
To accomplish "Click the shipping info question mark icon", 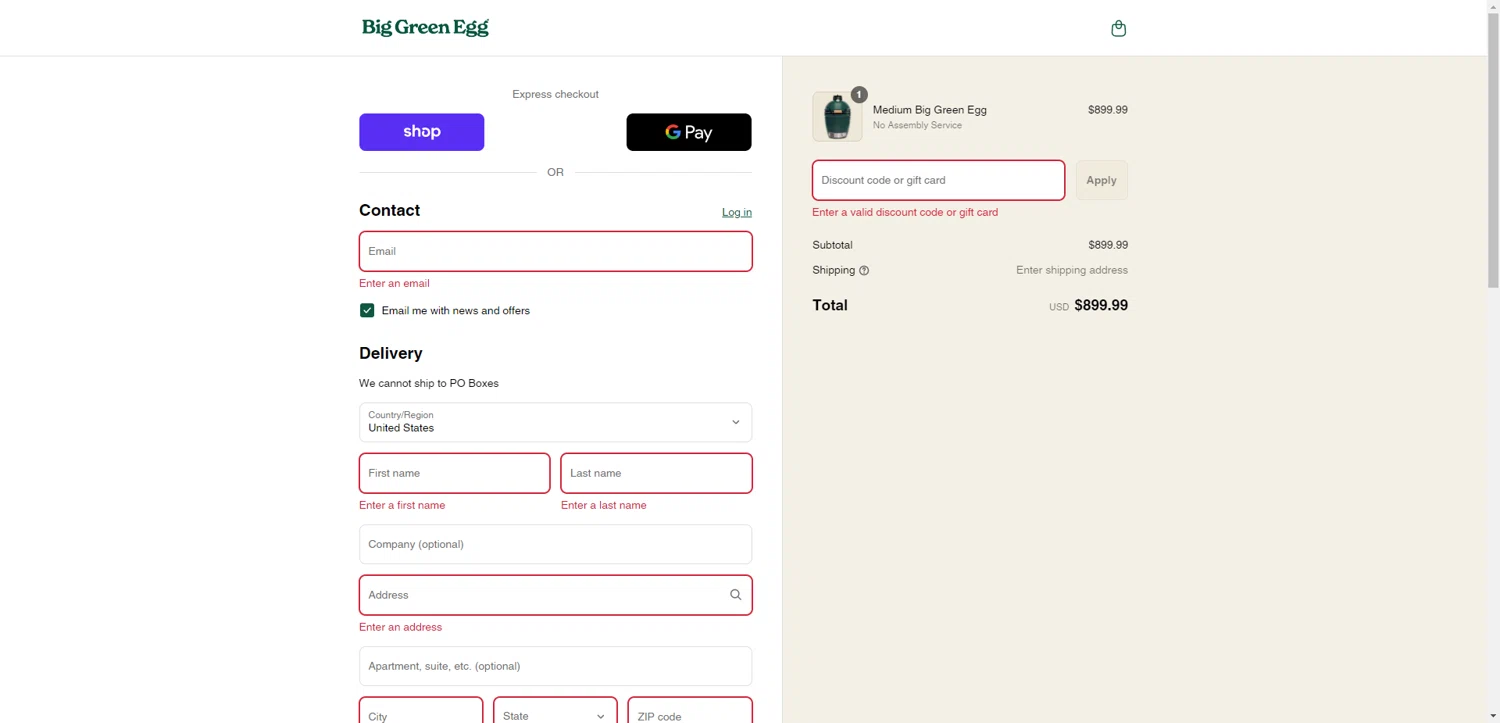I will pyautogui.click(x=864, y=270).
